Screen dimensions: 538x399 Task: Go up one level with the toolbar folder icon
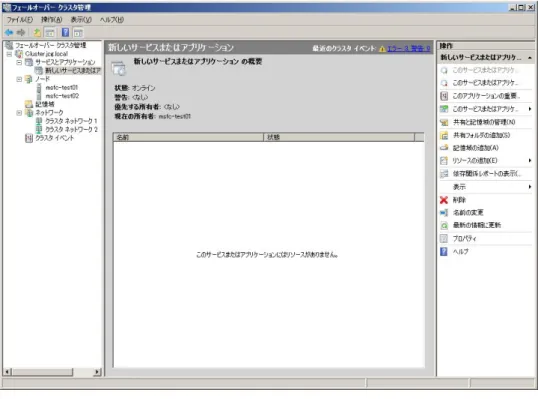tap(37, 33)
